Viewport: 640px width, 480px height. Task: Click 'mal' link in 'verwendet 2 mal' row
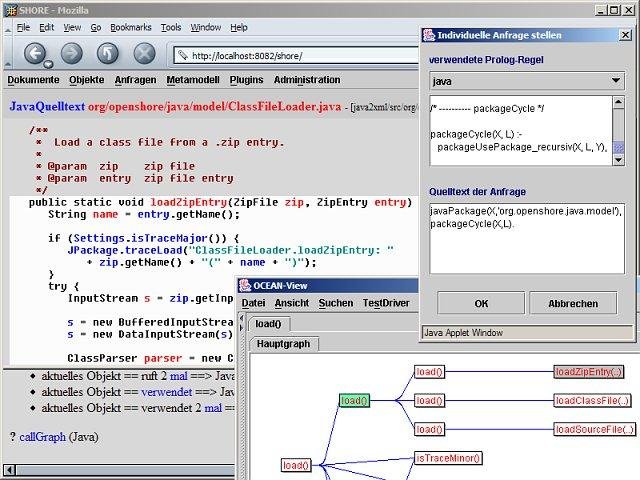[213, 408]
